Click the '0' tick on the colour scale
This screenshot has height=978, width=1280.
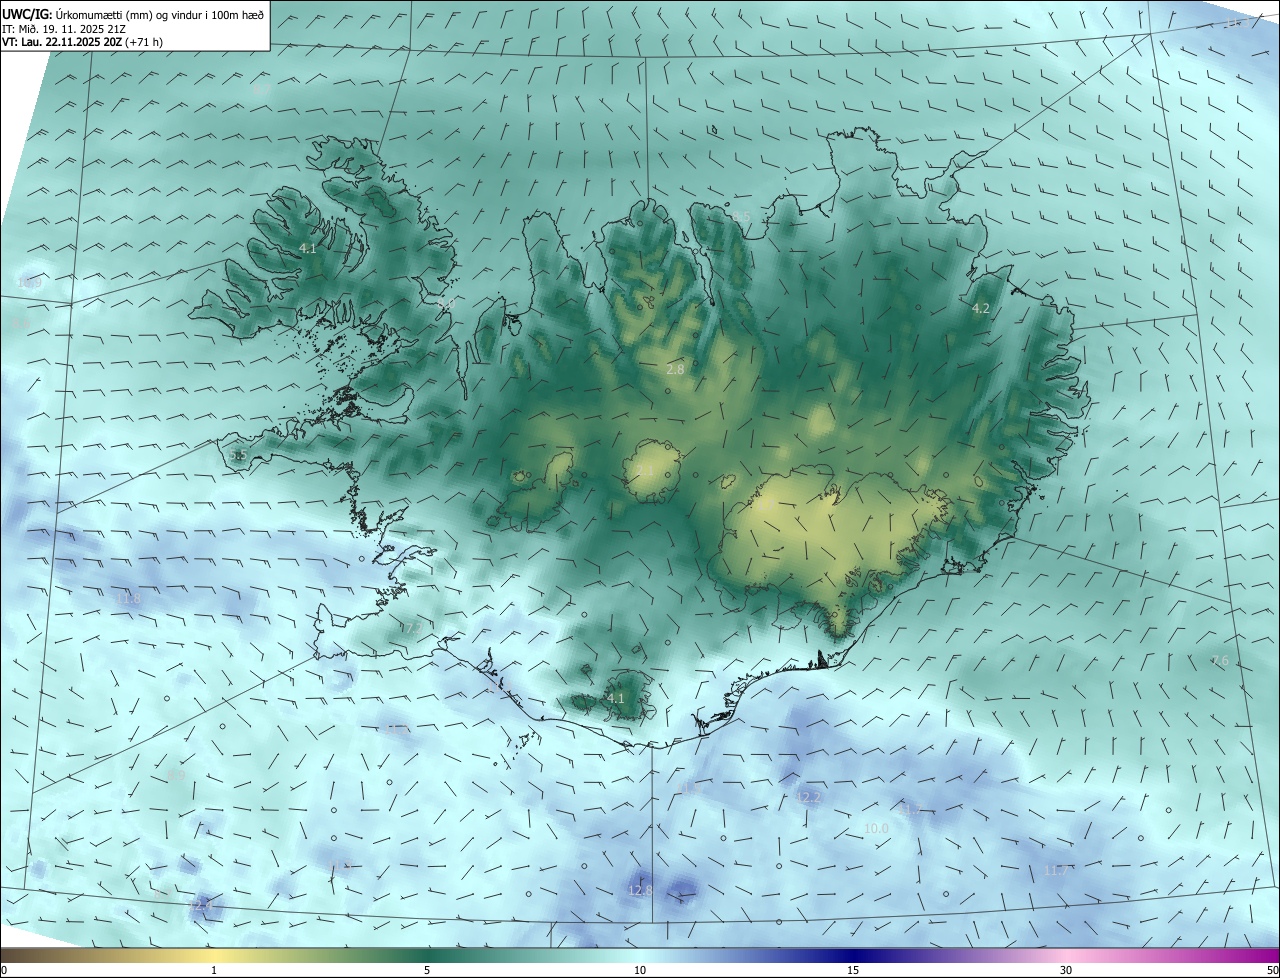tap(4, 970)
